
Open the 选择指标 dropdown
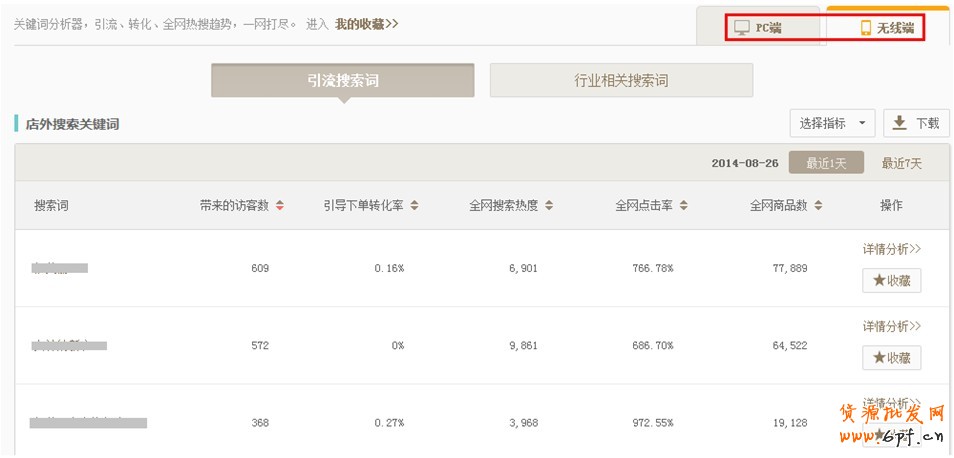832,123
